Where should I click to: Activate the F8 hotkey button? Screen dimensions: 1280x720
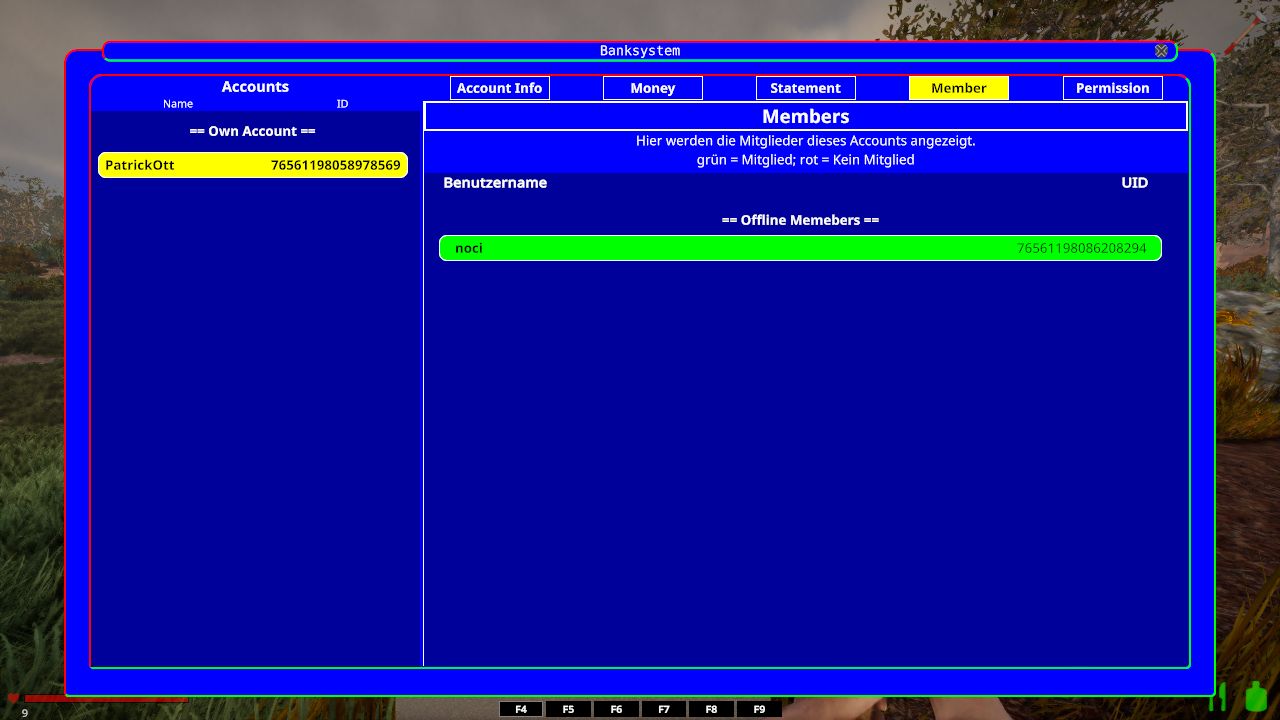(x=711, y=709)
